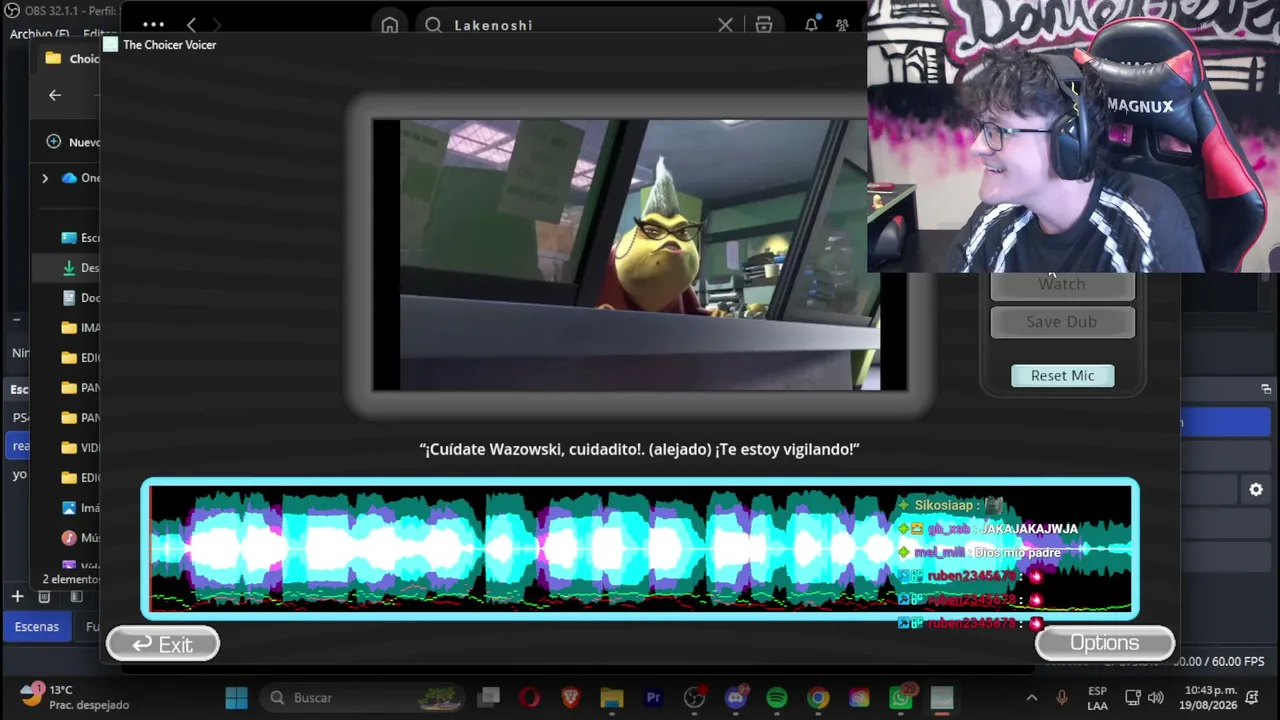Open the Música item in File Explorer sidebar
The image size is (1280, 720).
[x=80, y=538]
